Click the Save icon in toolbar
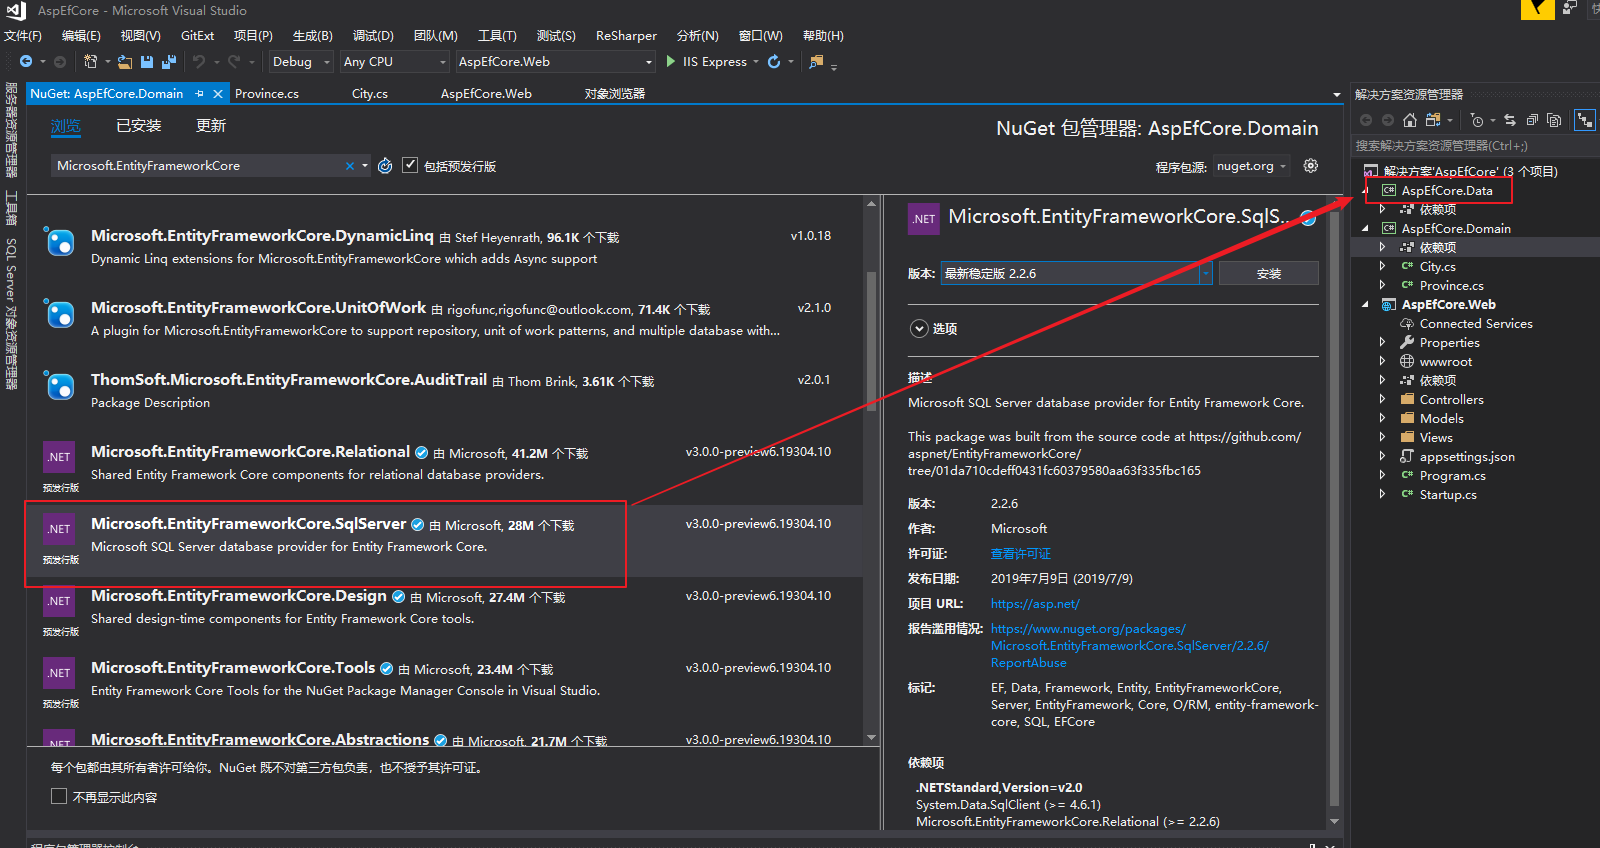The height and width of the screenshot is (848, 1600). [x=147, y=62]
